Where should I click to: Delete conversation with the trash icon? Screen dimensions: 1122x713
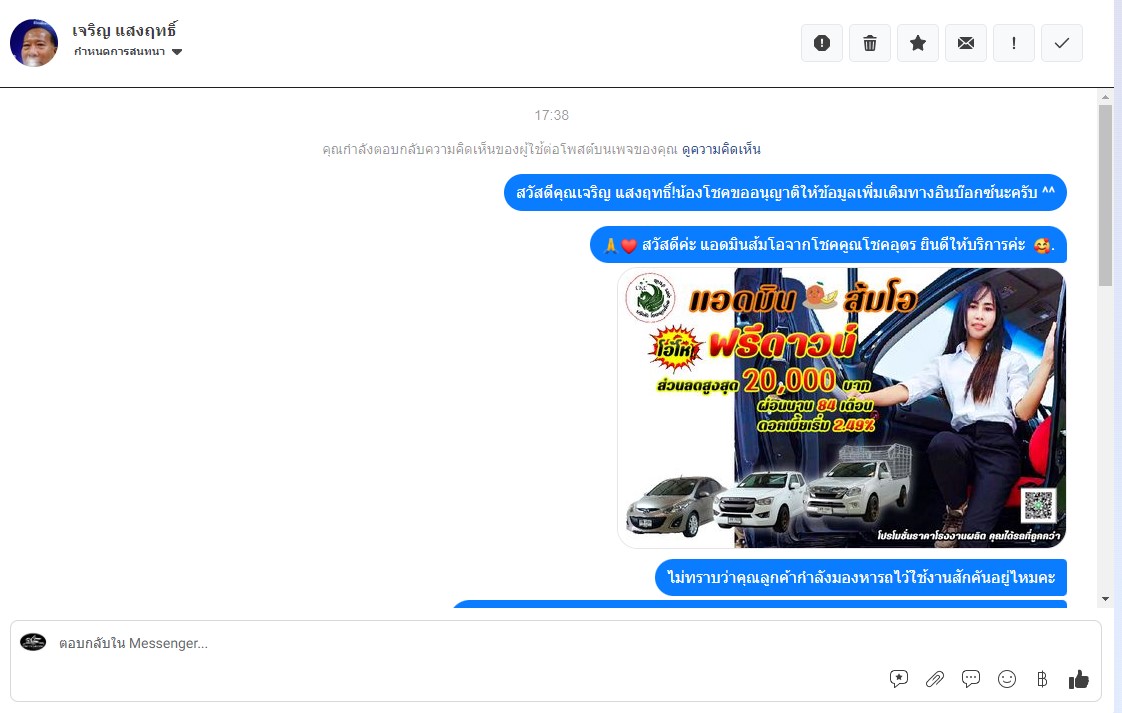[870, 43]
